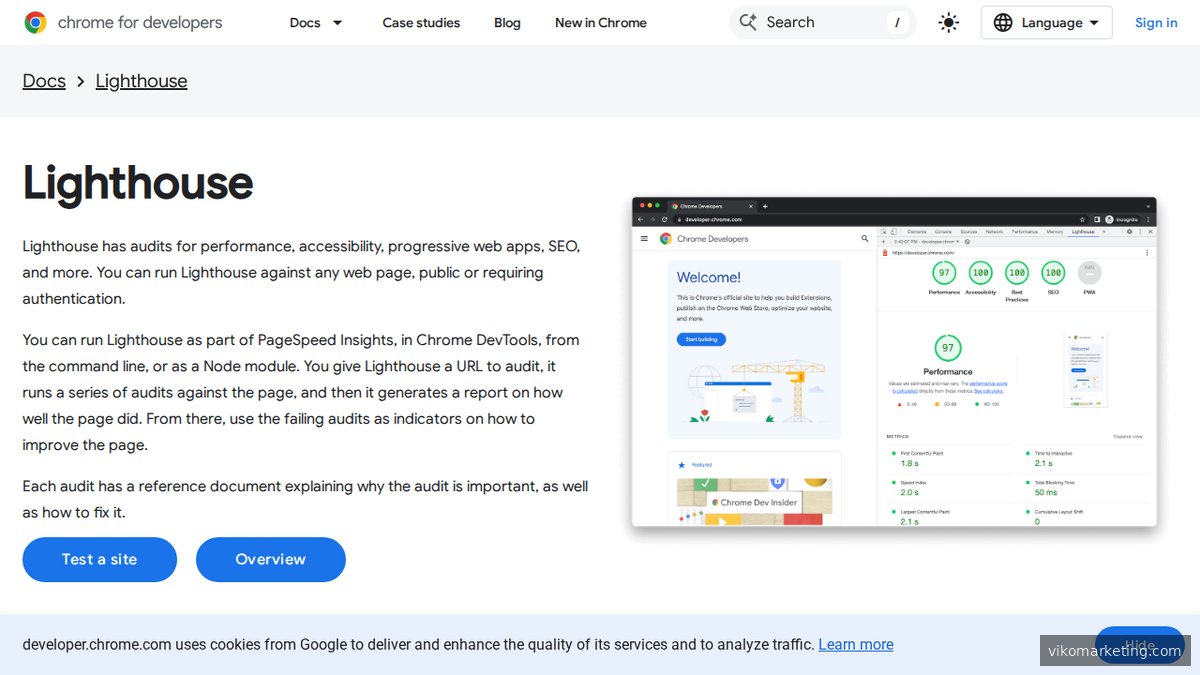Select the Blog menu item
The height and width of the screenshot is (675, 1200).
click(507, 22)
